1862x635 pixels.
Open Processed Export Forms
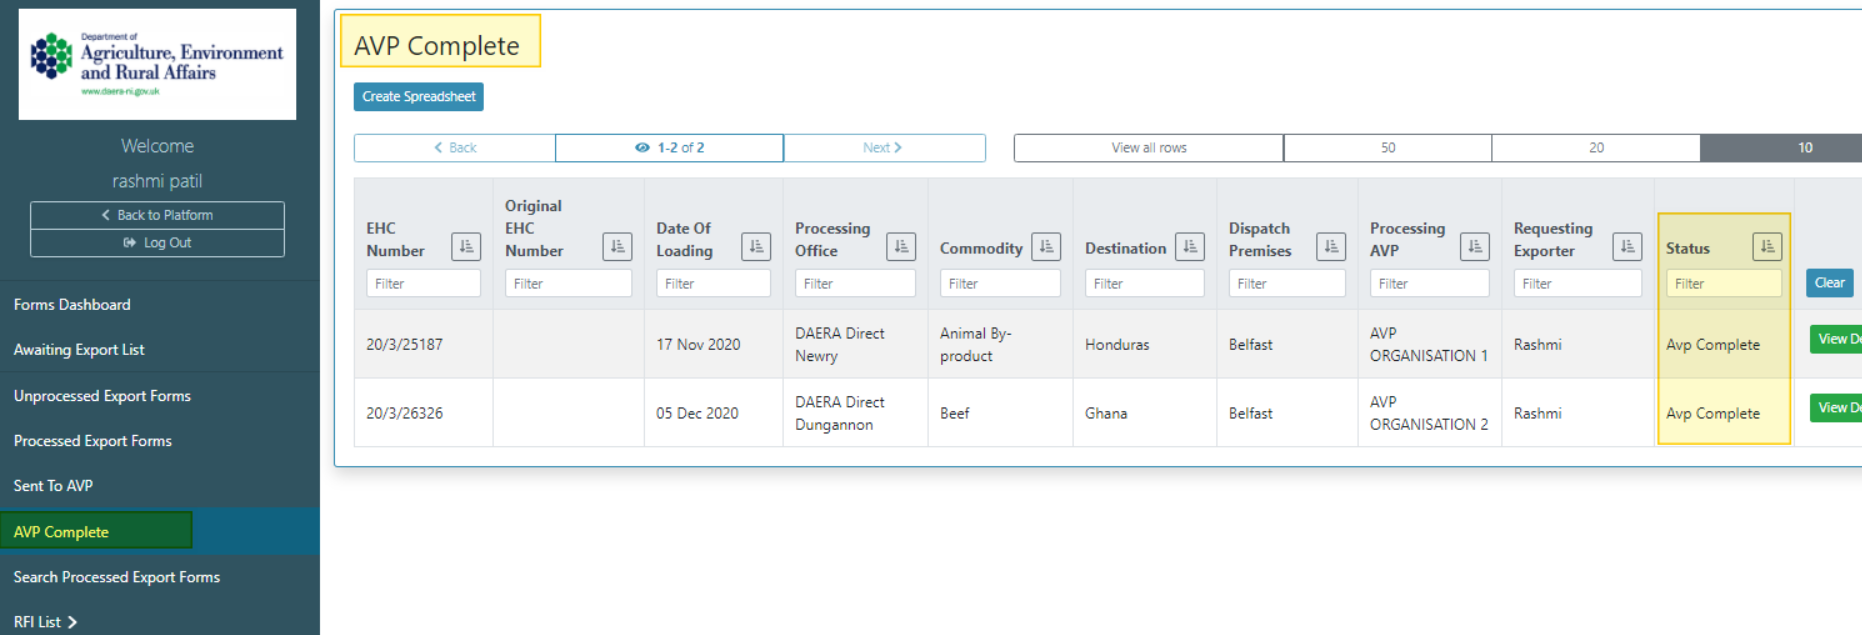click(x=93, y=441)
